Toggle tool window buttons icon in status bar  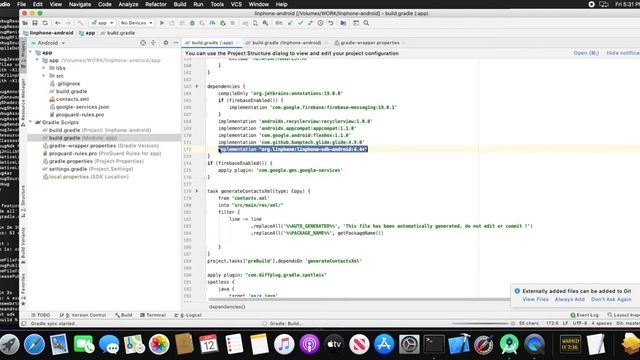coord(24,324)
